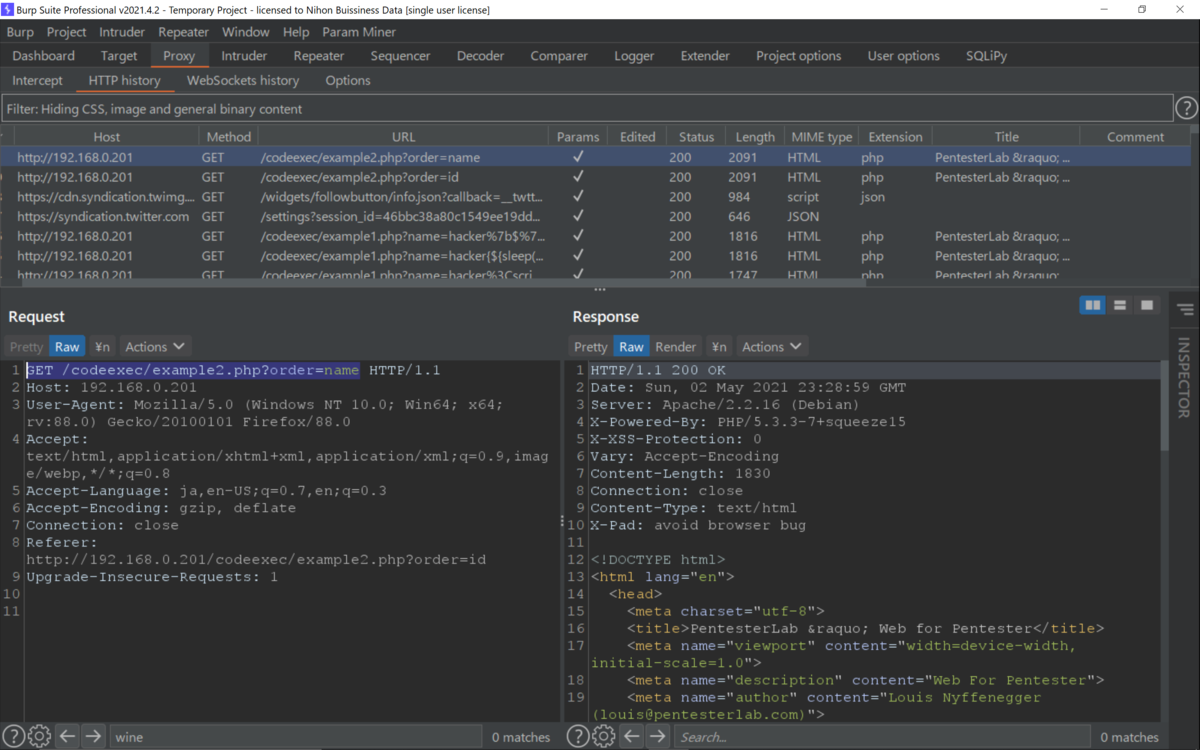Go to next match in request search

[93, 737]
